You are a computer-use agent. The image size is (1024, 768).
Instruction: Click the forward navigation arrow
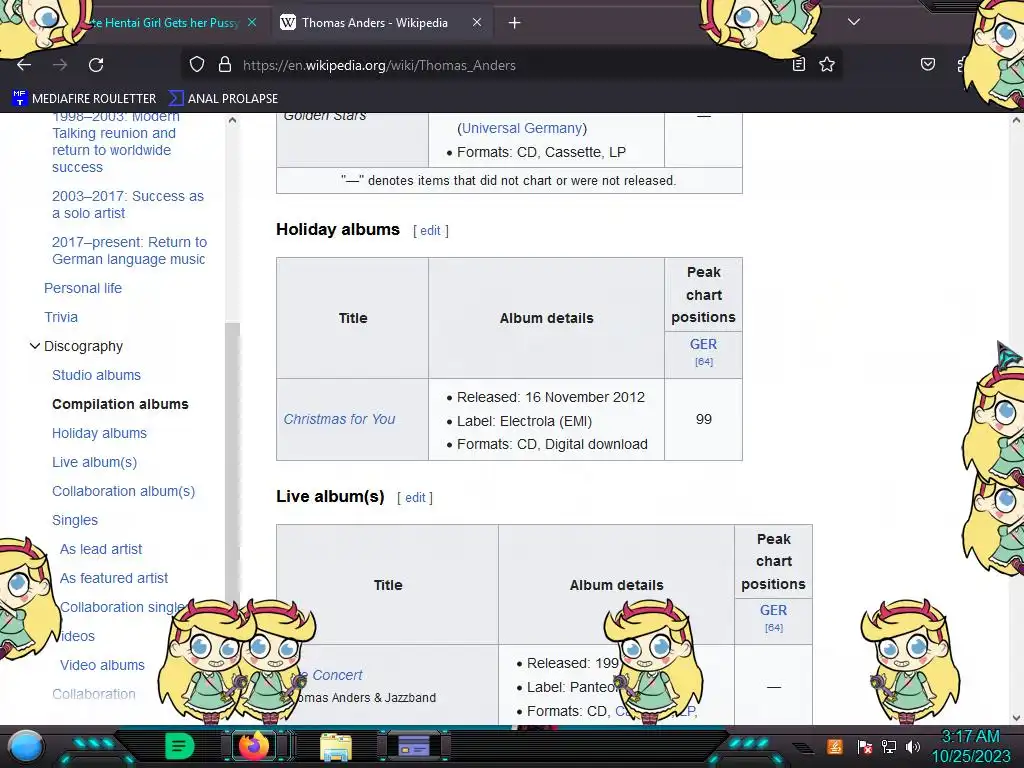tap(60, 65)
